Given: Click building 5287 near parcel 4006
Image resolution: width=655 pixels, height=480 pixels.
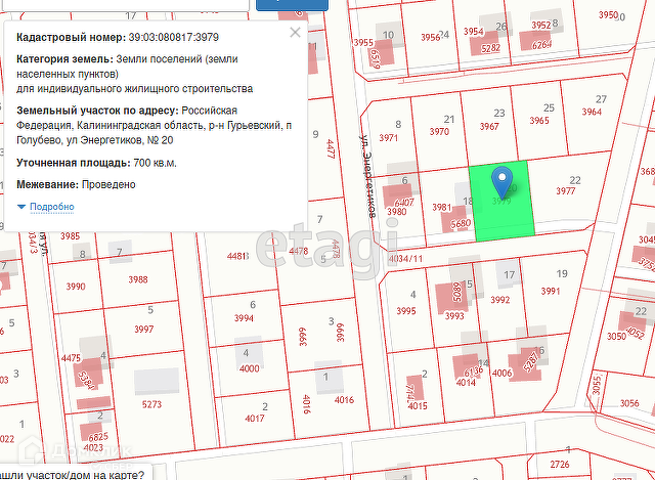Looking at the screenshot, I should click(527, 363).
